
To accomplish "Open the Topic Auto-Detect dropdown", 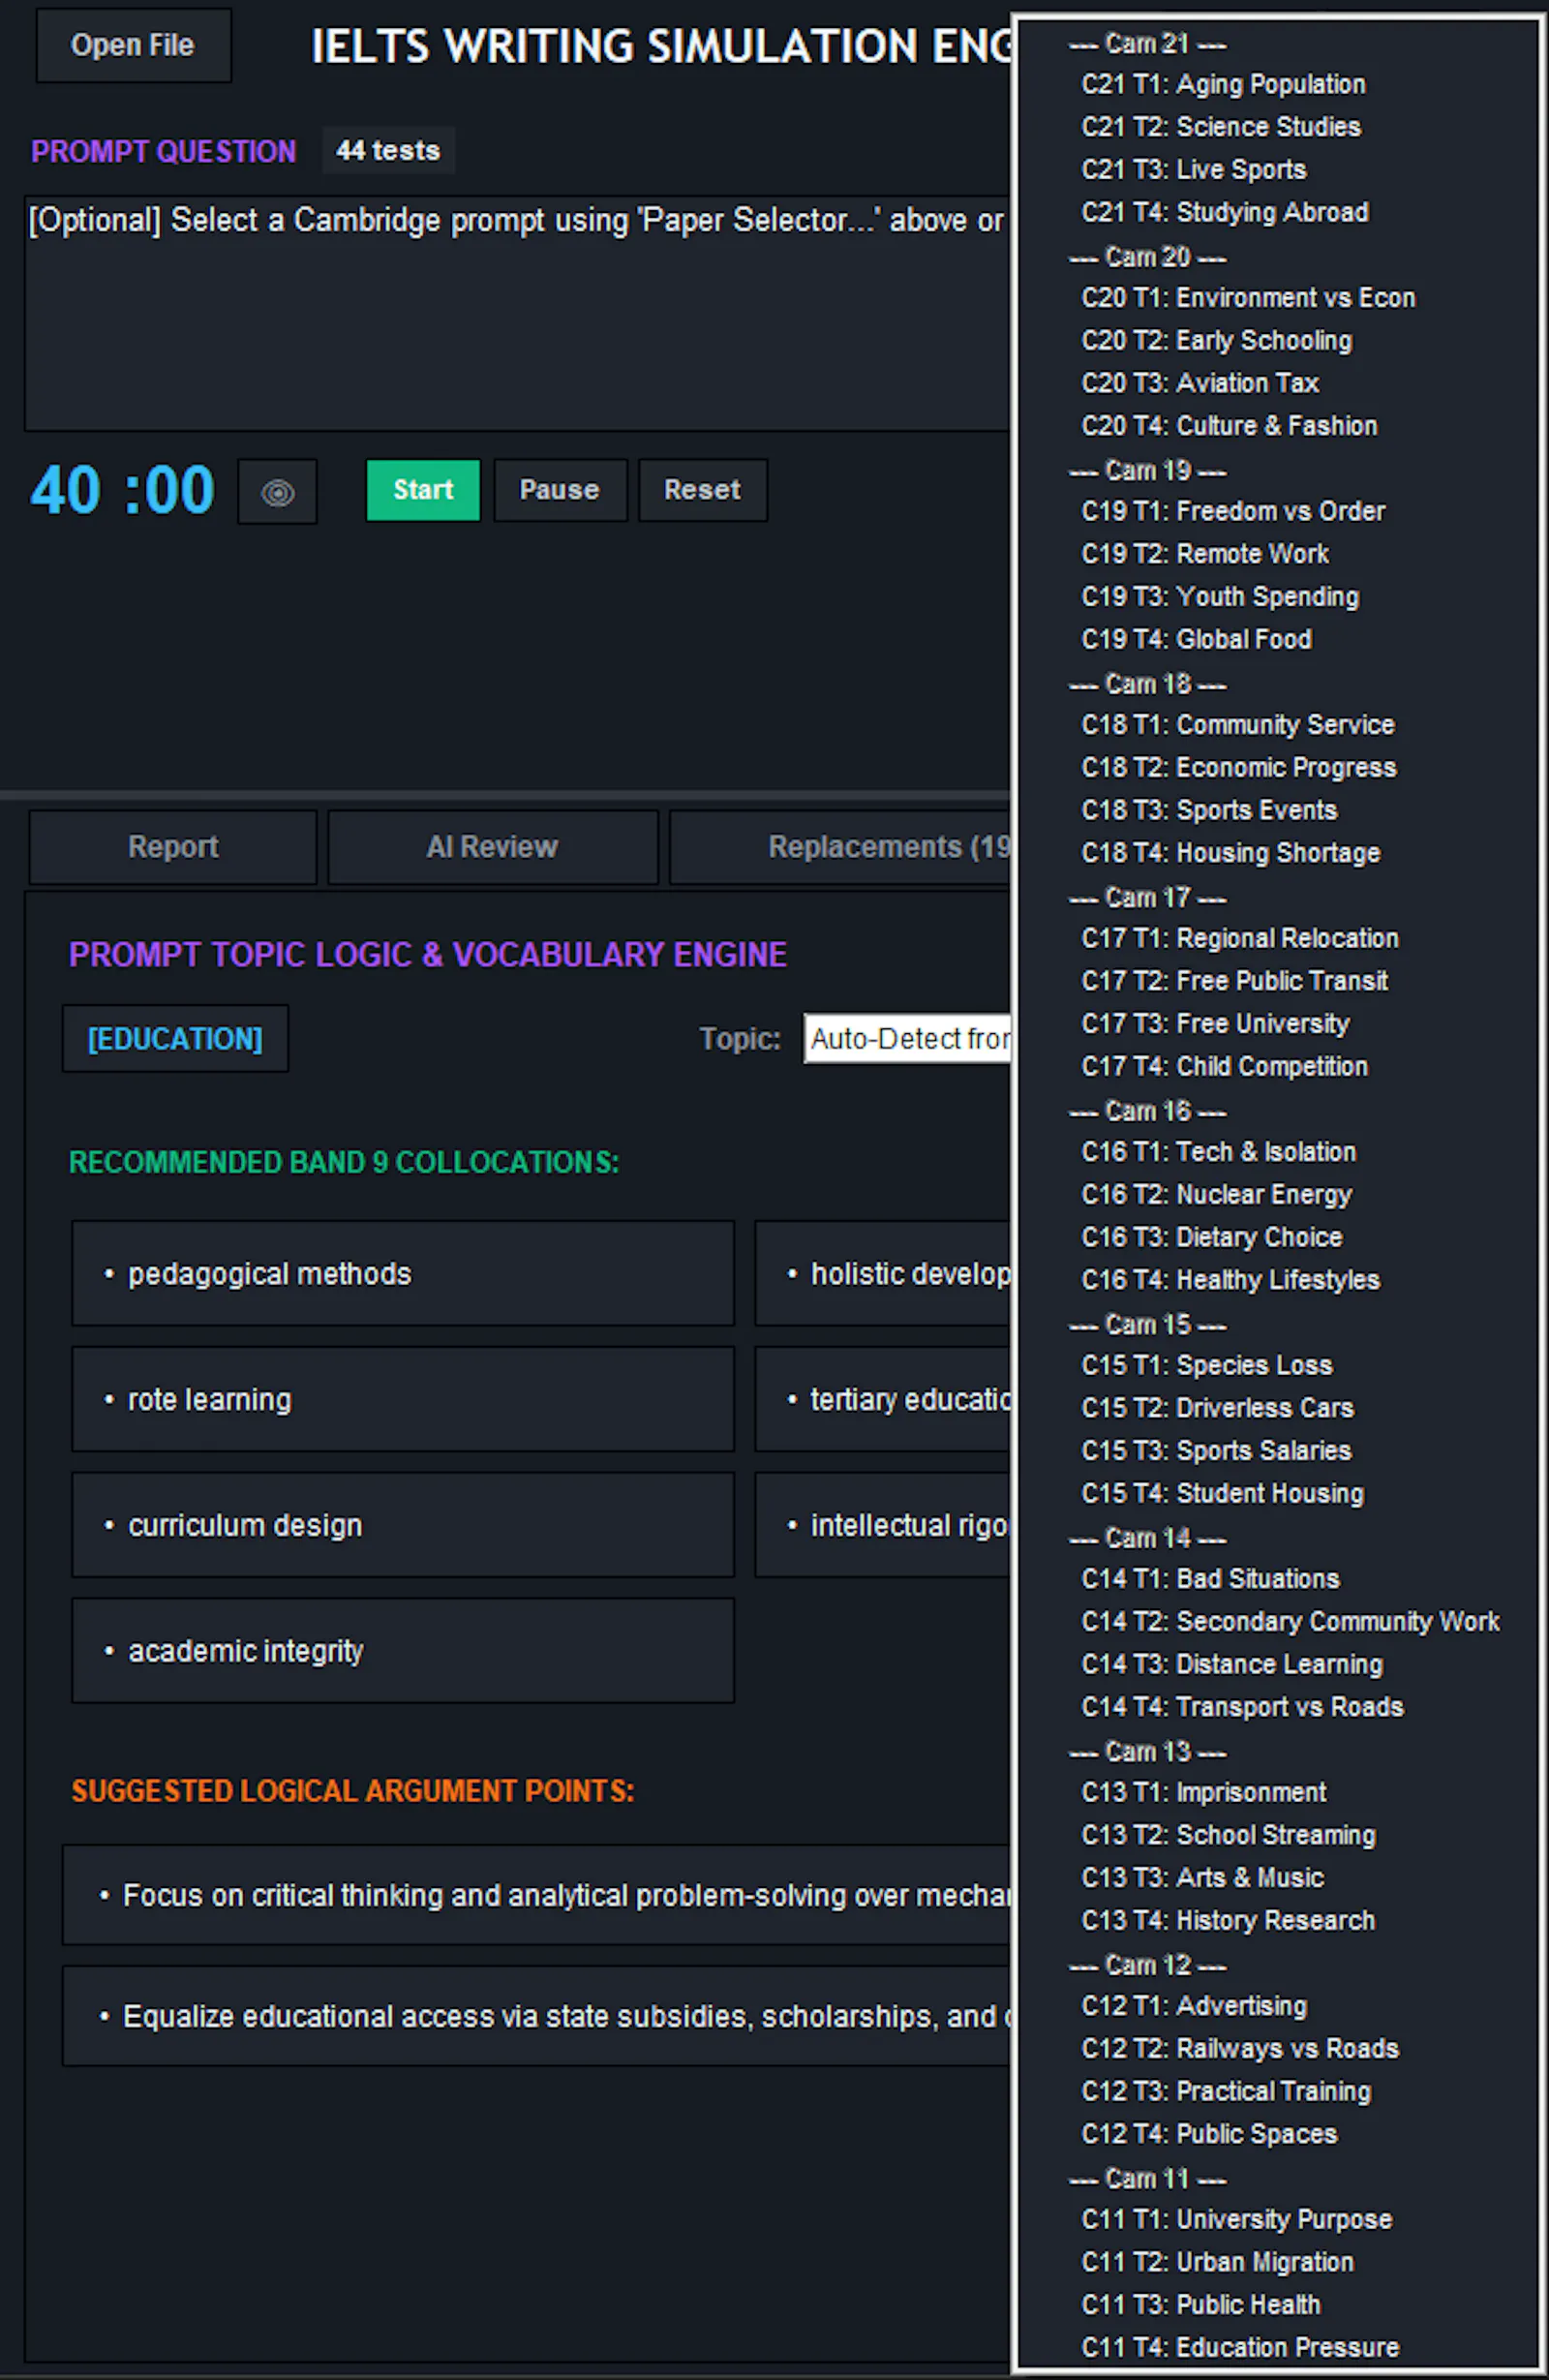I will (908, 1038).
